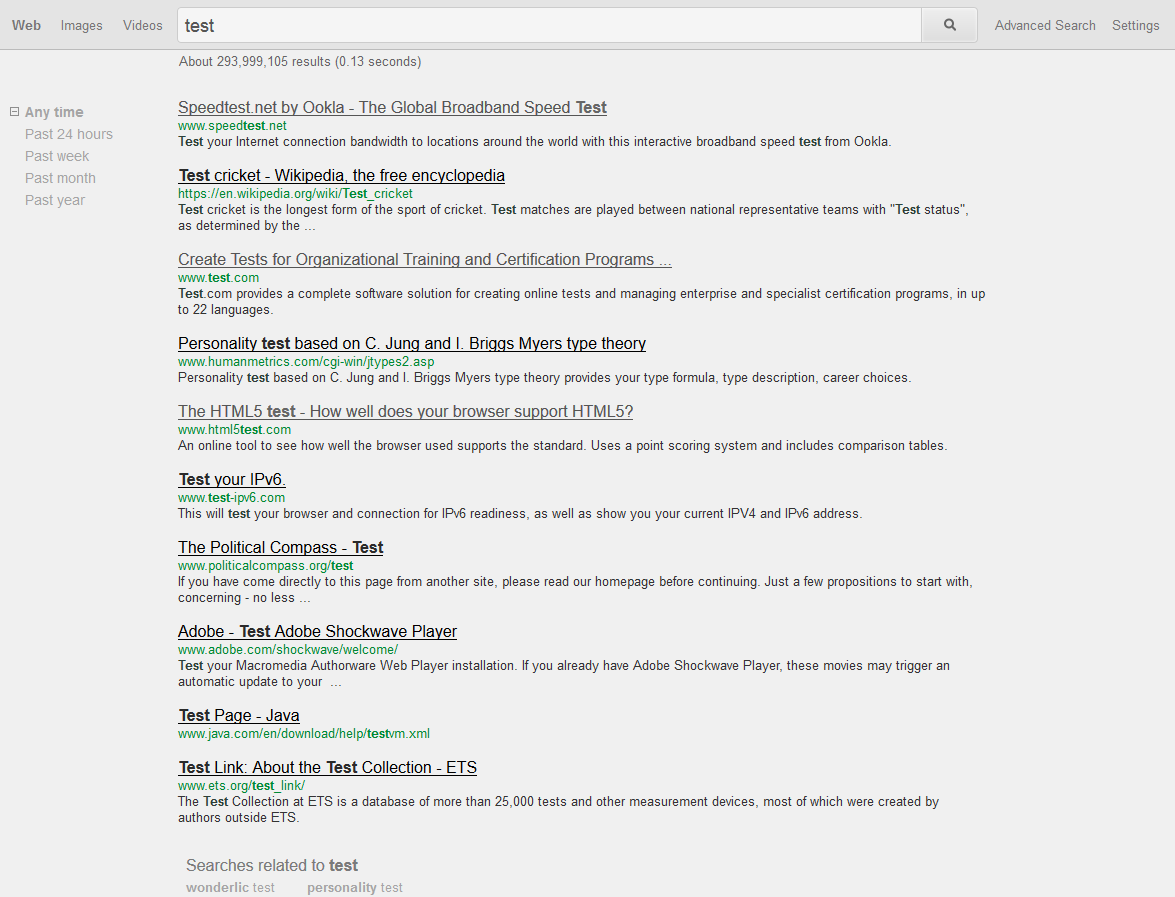Click the www.test.com URL
The image size is (1175, 897).
(x=218, y=277)
